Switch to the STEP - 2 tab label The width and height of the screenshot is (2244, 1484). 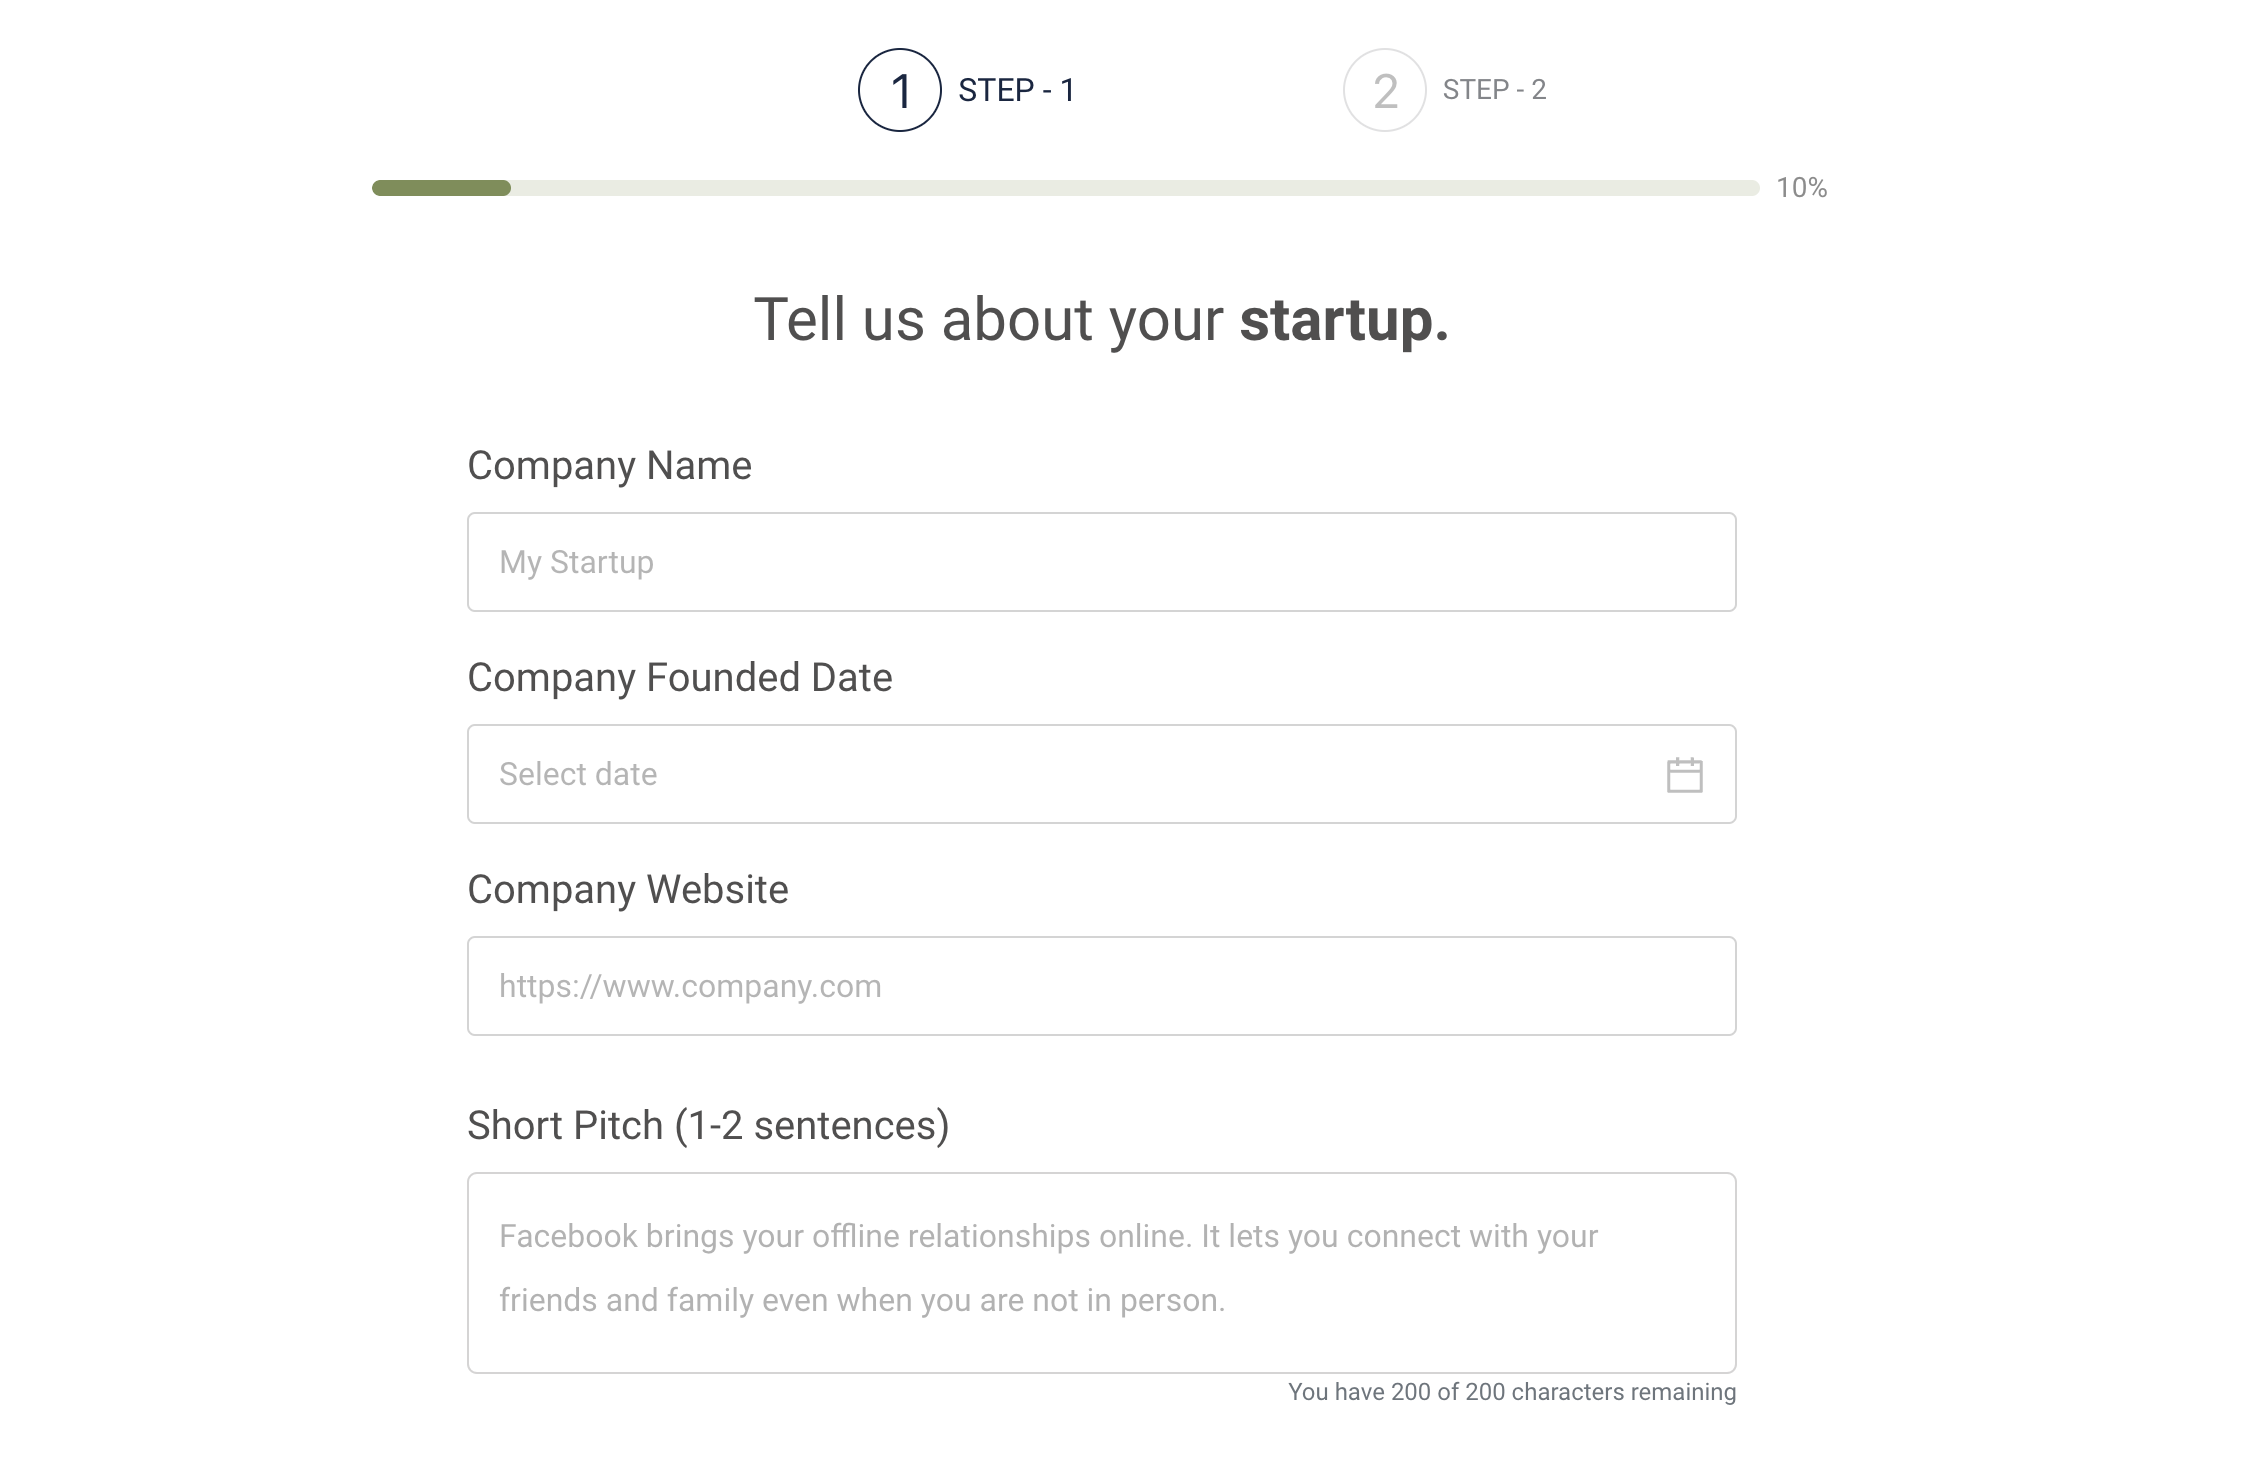pos(1494,90)
